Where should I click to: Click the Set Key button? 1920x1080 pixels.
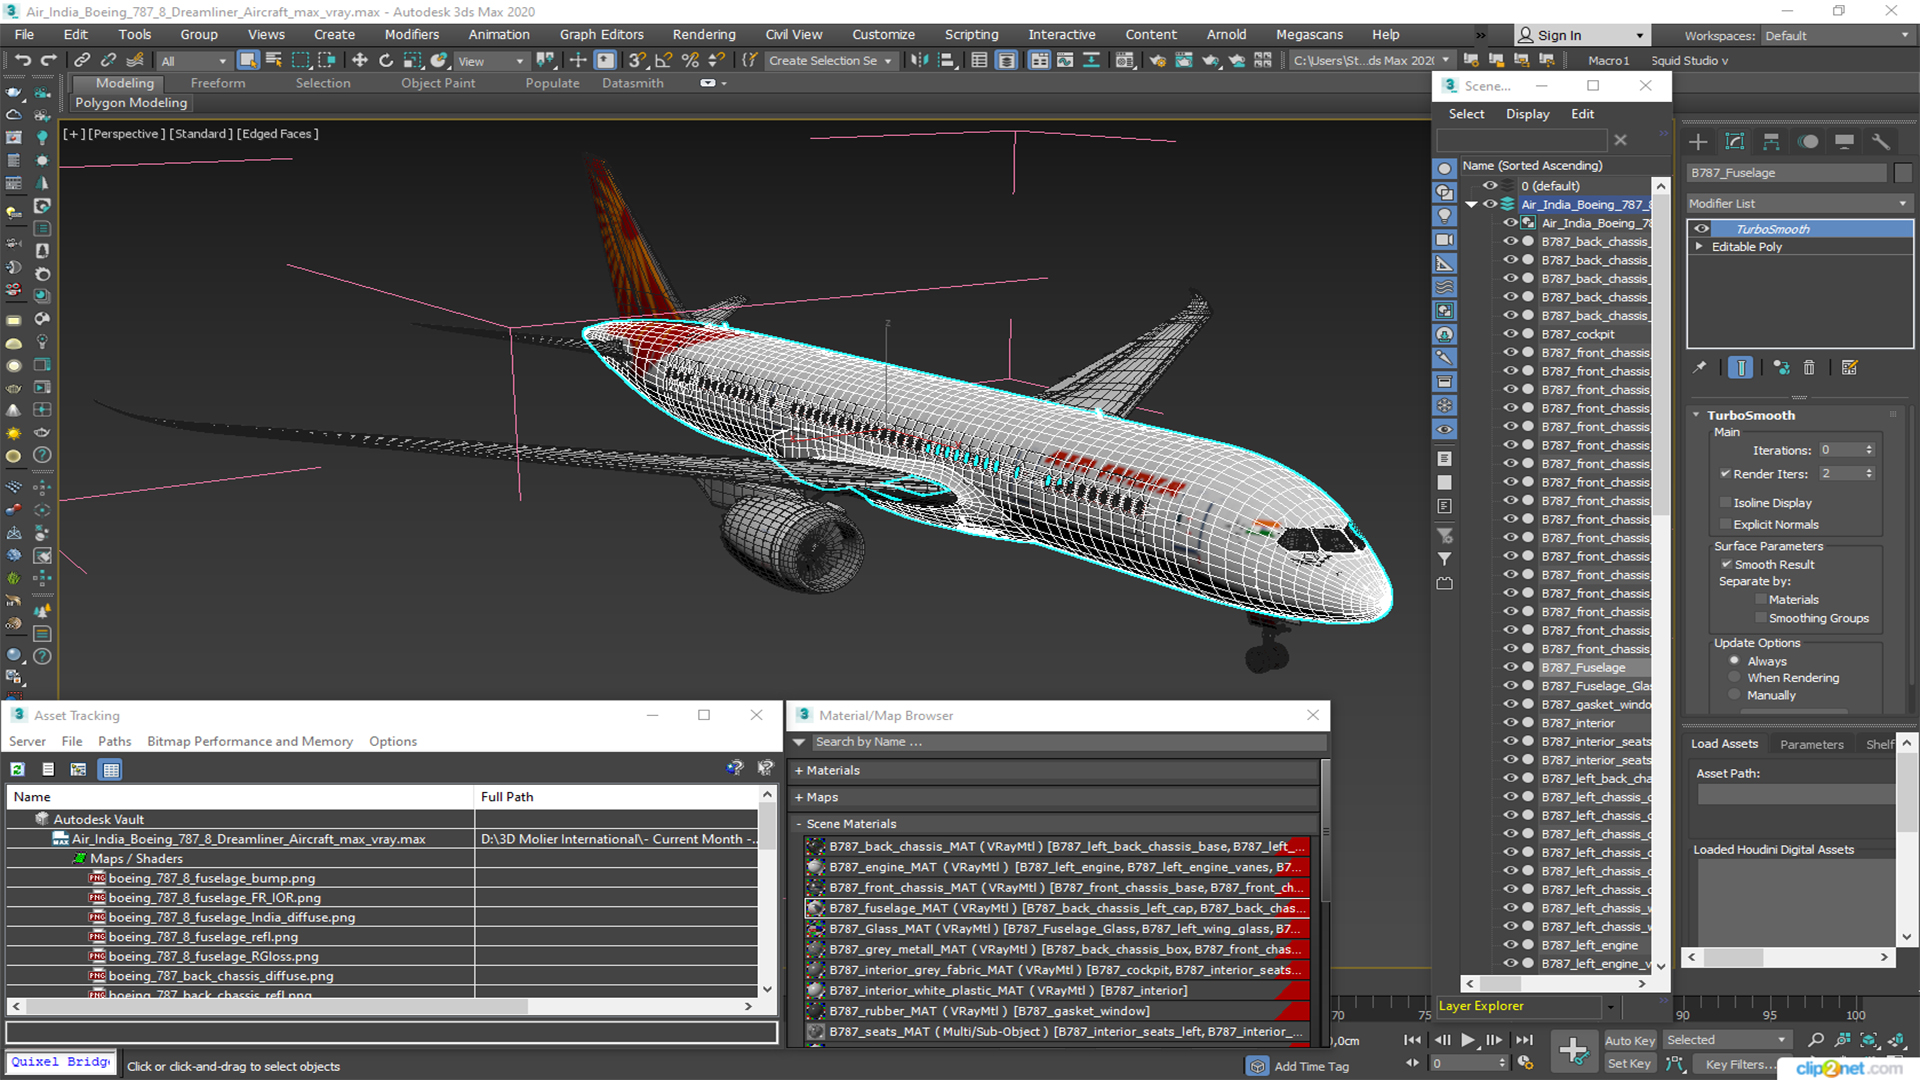click(x=1628, y=1064)
